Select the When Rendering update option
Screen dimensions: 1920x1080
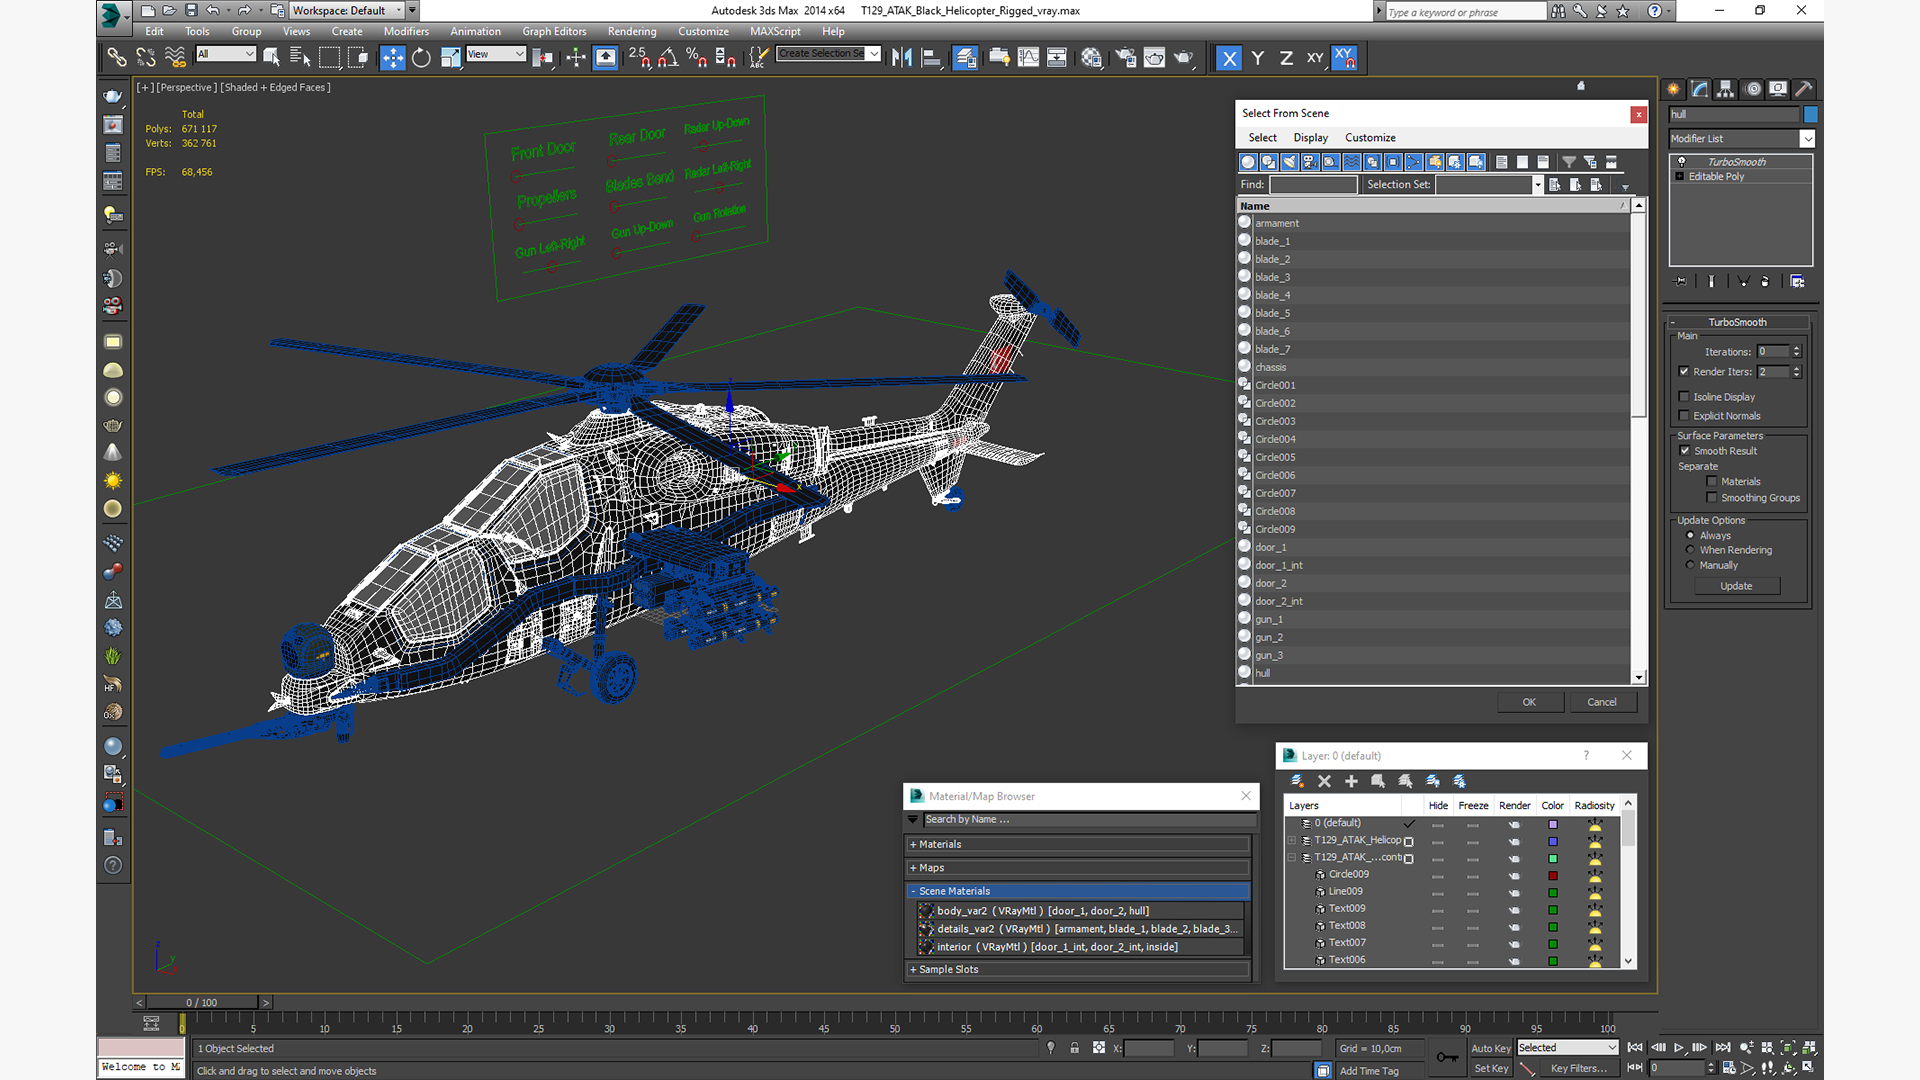click(1691, 550)
